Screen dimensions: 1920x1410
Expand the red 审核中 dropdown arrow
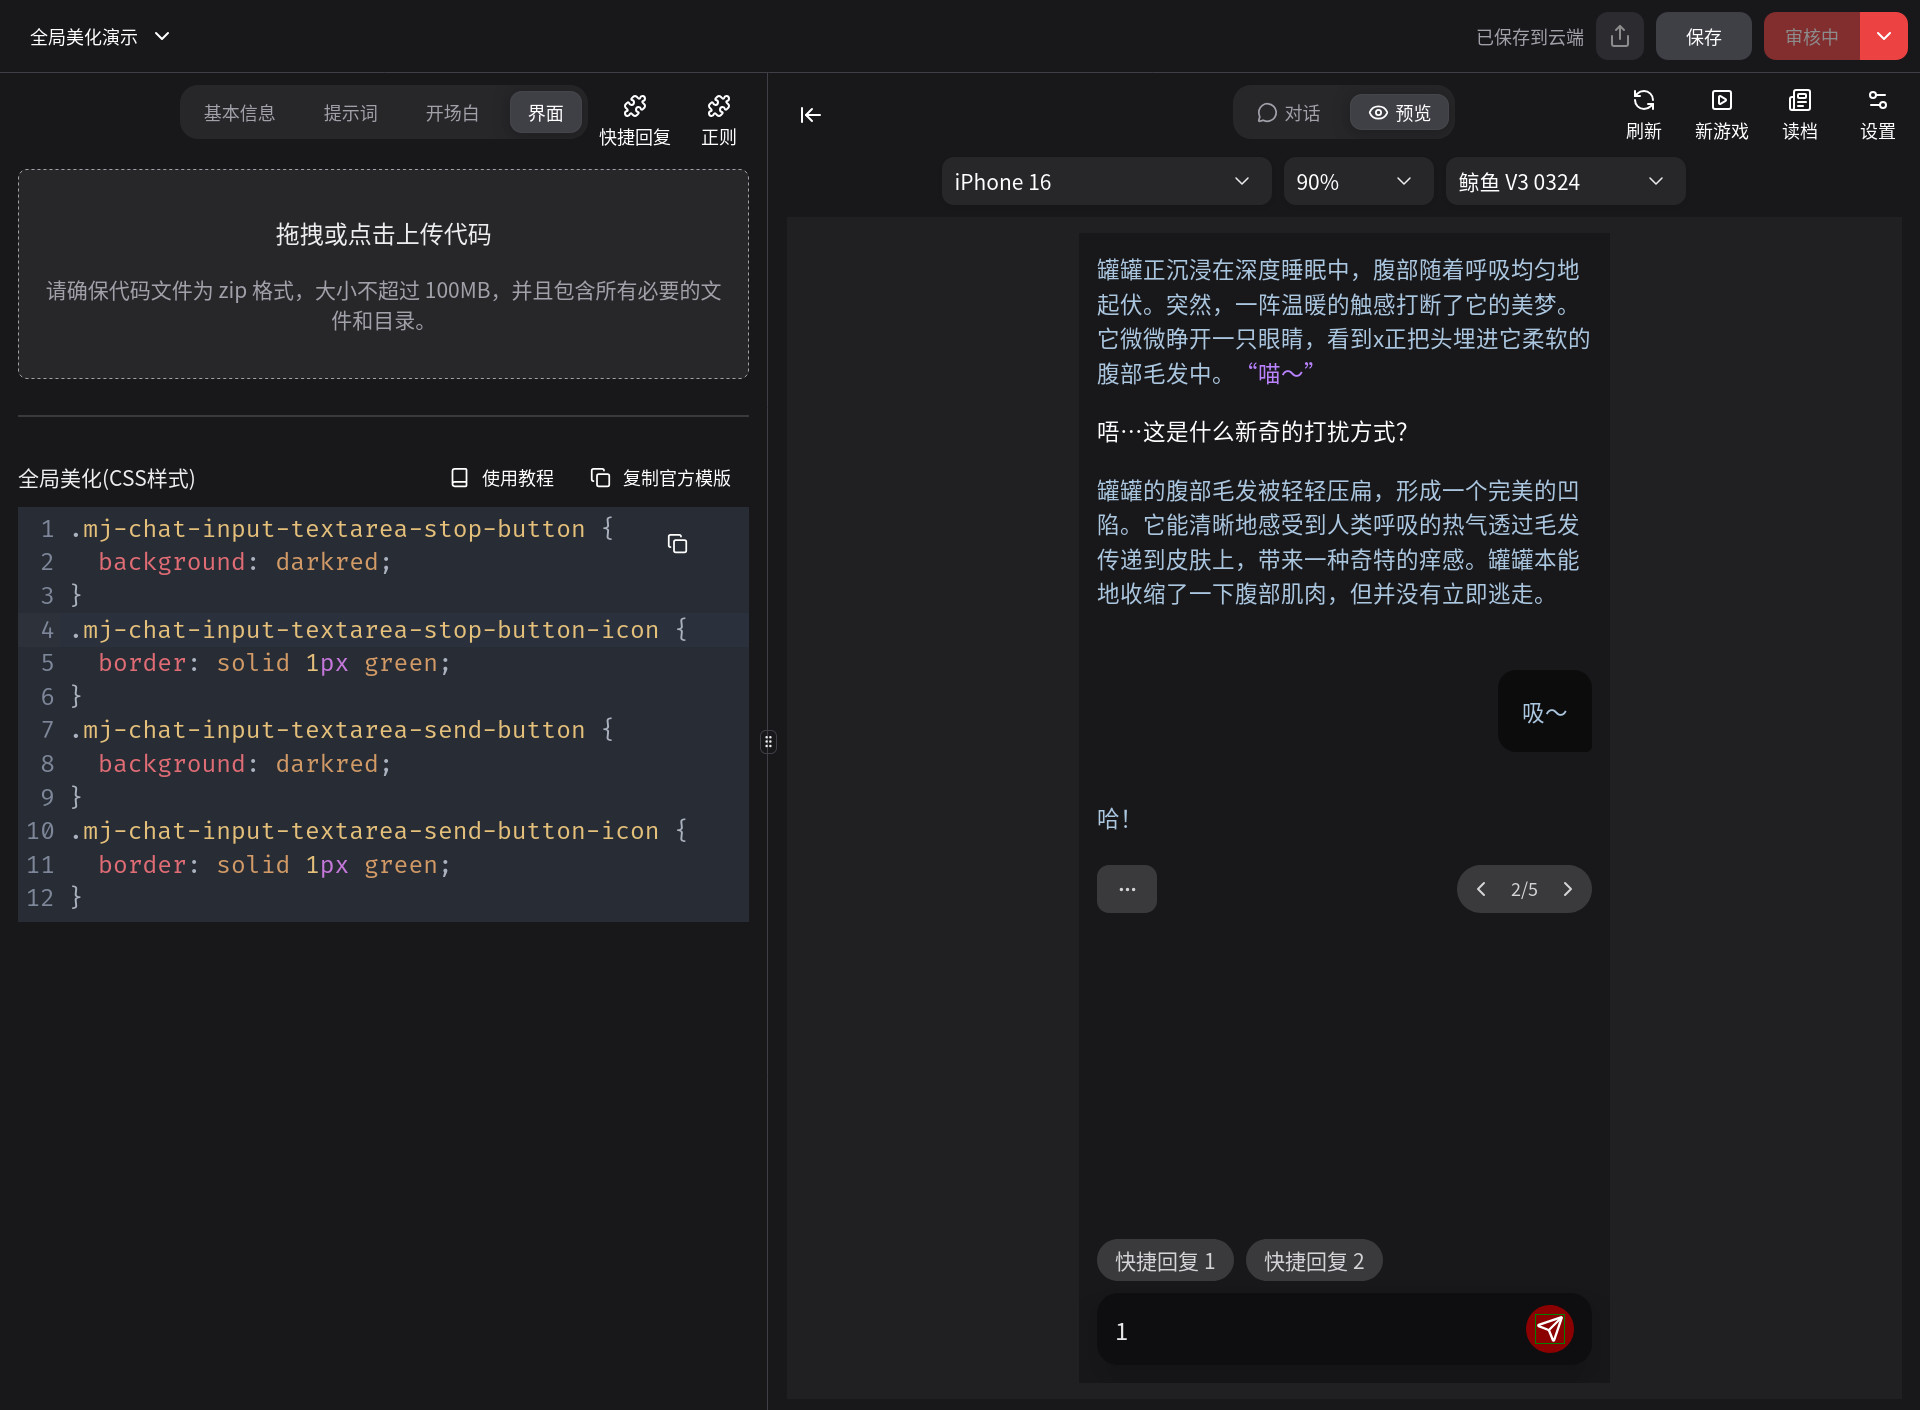point(1884,37)
